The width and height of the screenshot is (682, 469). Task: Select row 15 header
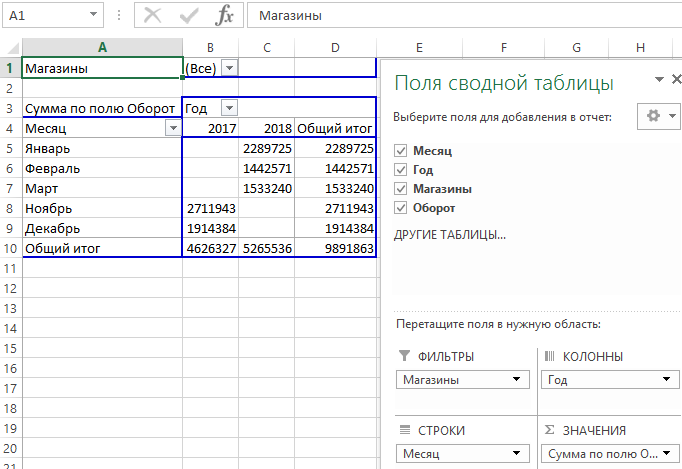(10, 348)
